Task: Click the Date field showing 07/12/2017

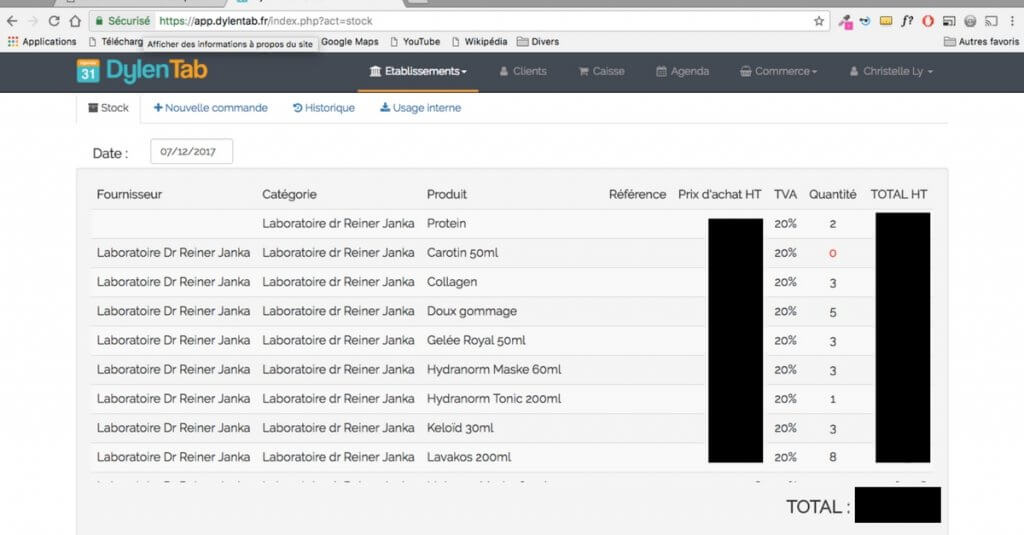Action: tap(192, 152)
